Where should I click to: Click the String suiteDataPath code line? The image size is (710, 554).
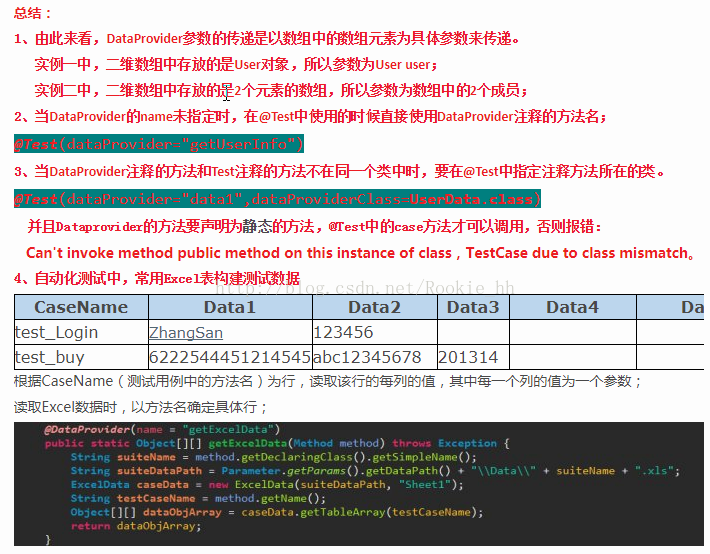tap(375, 471)
